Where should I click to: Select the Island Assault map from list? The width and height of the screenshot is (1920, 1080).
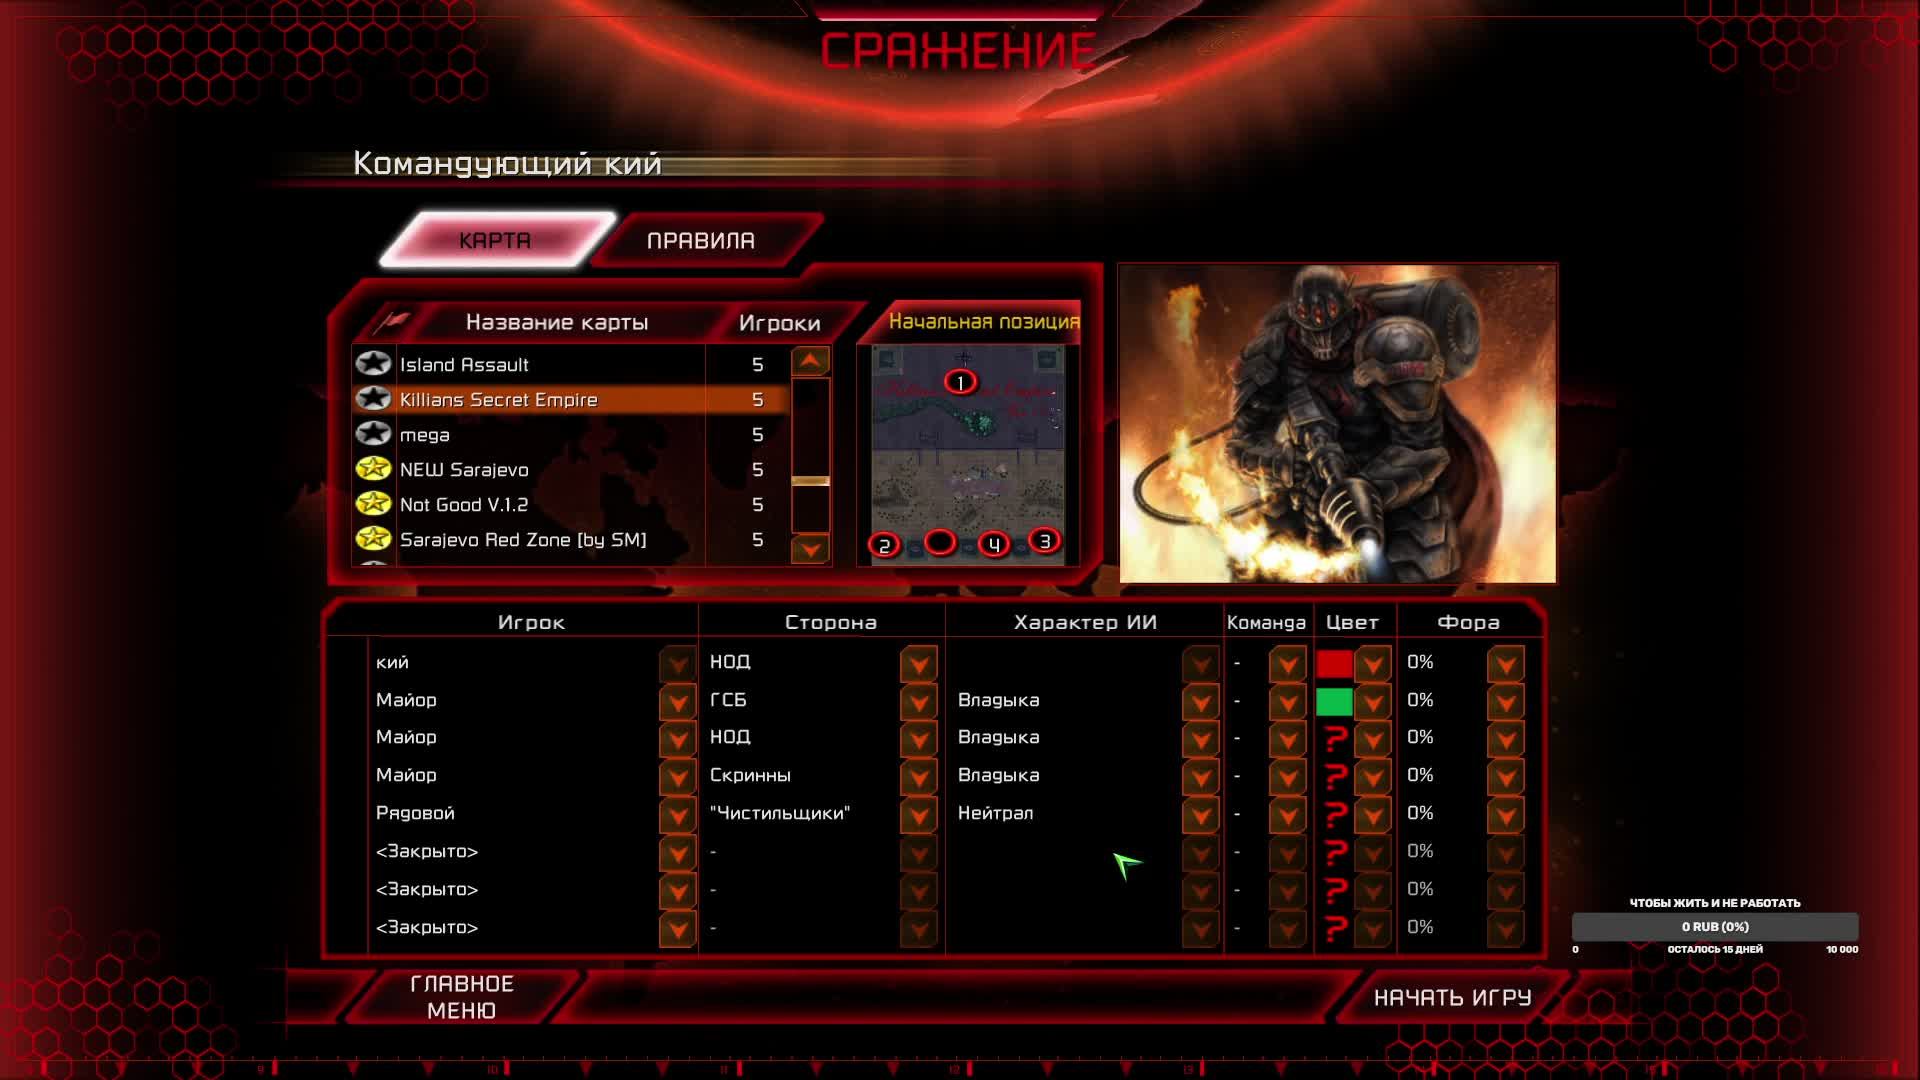[x=554, y=363]
